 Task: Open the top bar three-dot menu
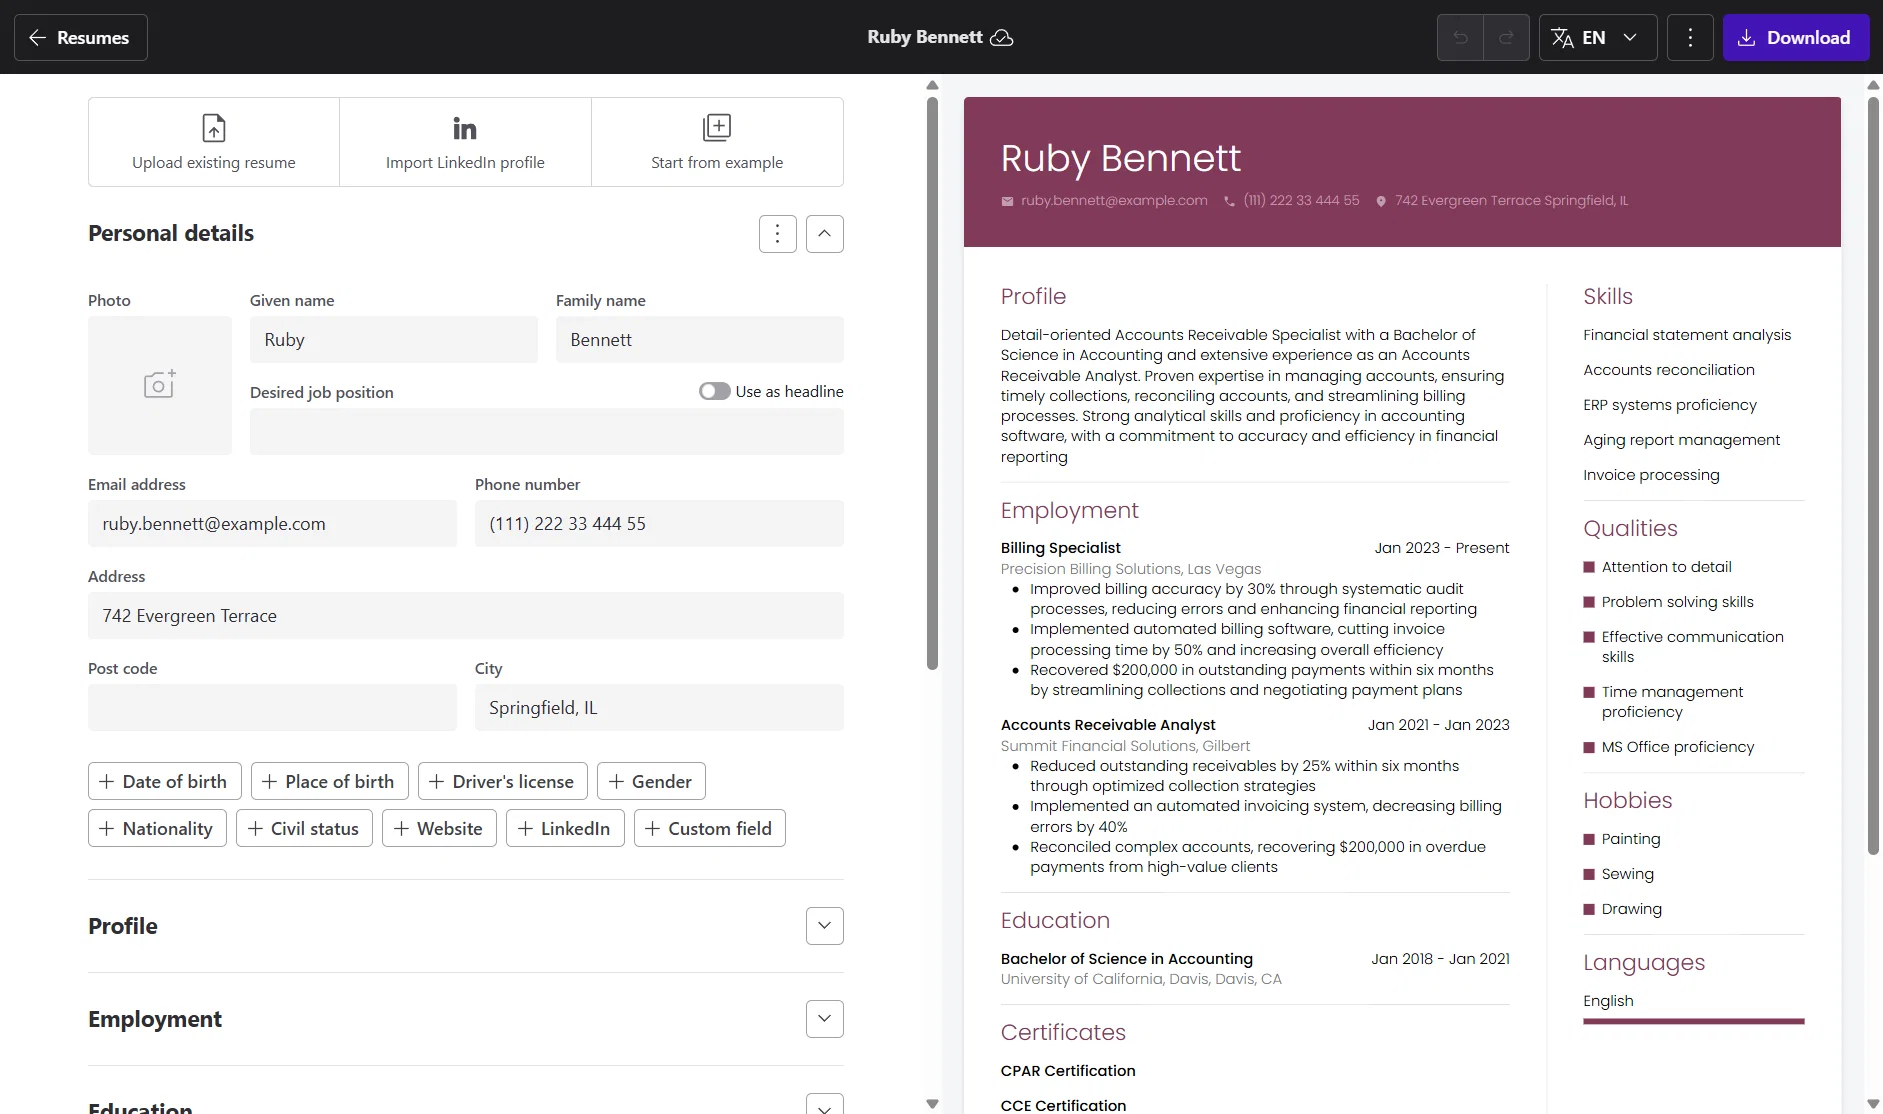pyautogui.click(x=1690, y=38)
